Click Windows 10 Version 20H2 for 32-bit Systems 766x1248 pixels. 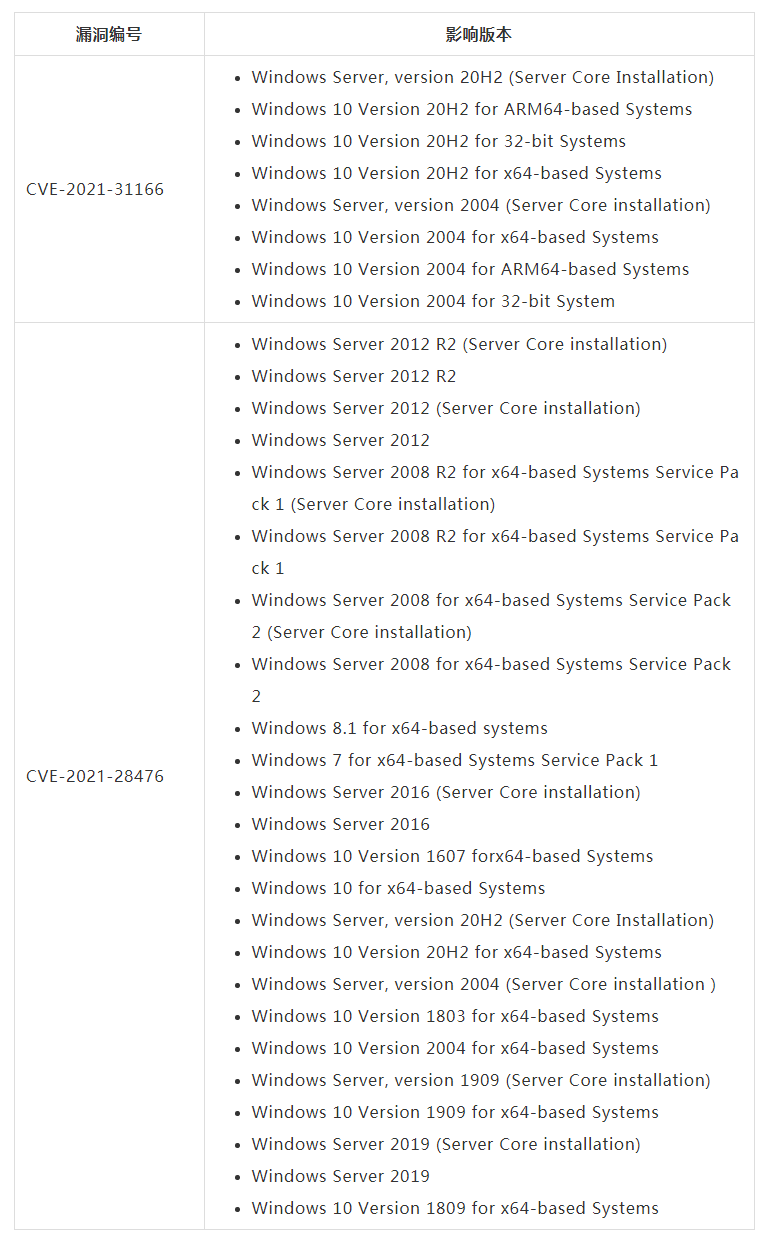point(438,141)
